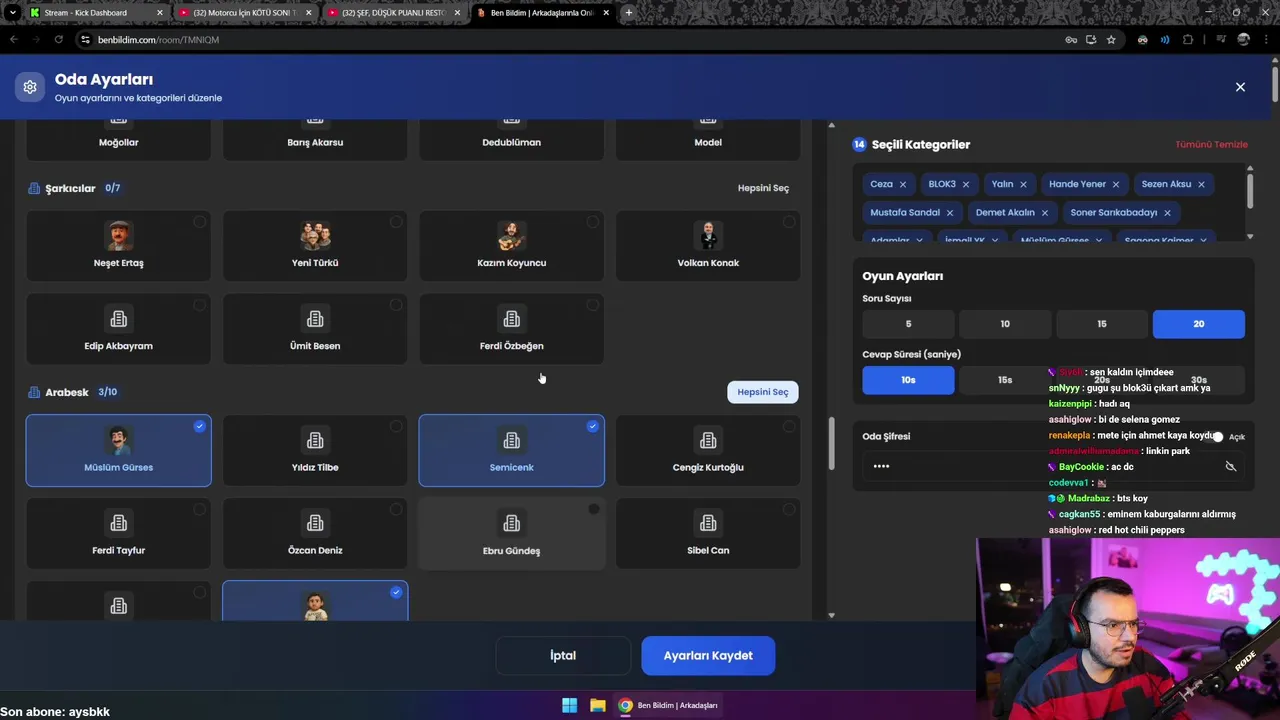Close the Oda Ayarları dialog with X
The image size is (1280, 720).
click(x=1240, y=87)
